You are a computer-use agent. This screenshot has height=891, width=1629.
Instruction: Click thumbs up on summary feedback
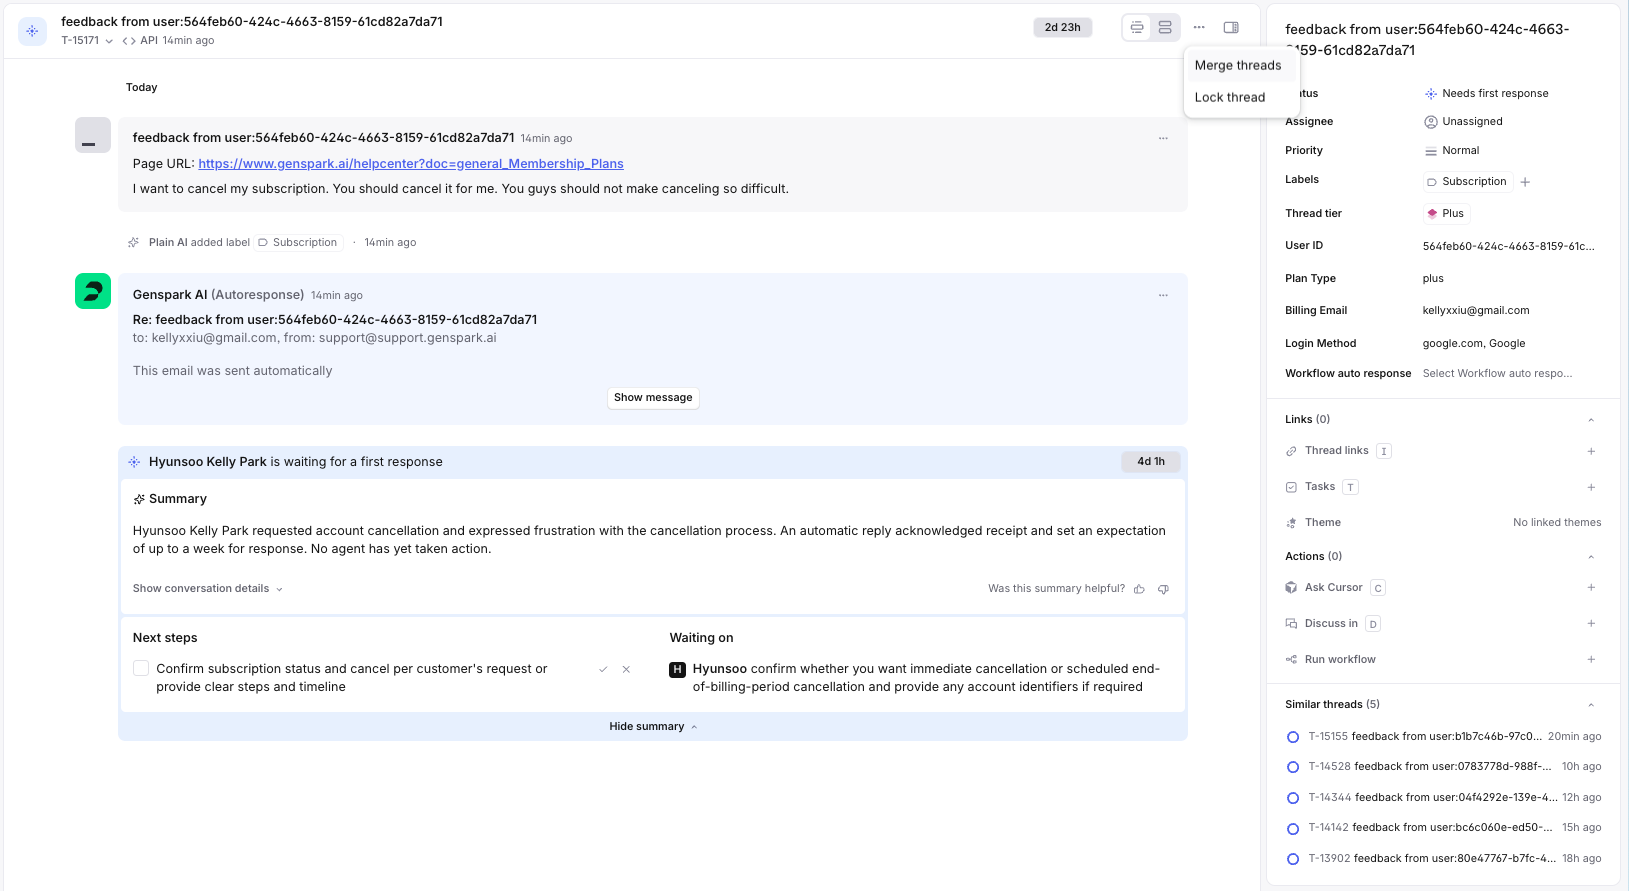(x=1139, y=589)
